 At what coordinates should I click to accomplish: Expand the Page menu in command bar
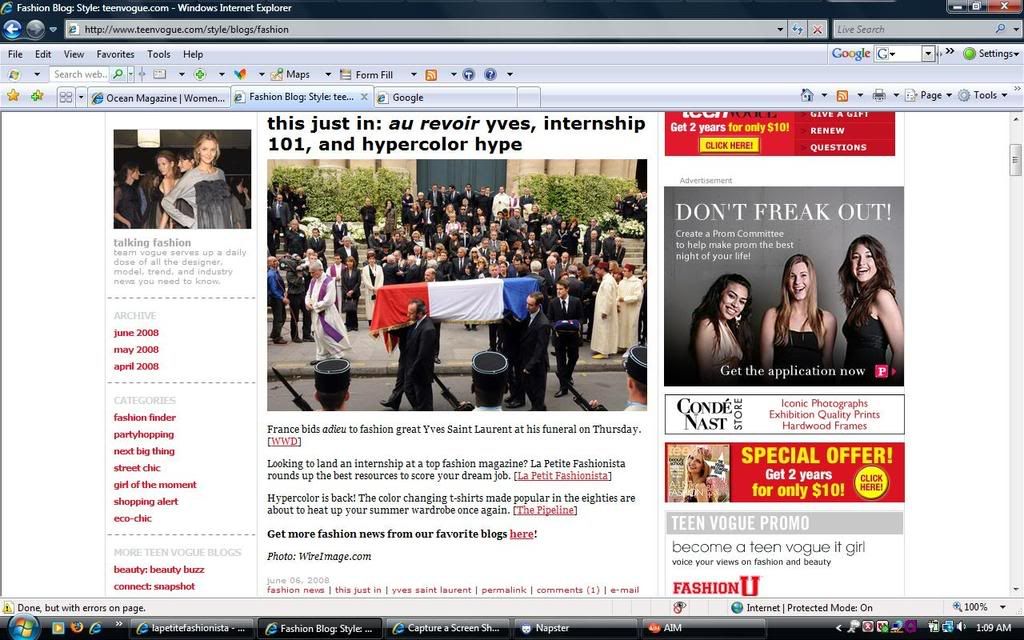(929, 95)
